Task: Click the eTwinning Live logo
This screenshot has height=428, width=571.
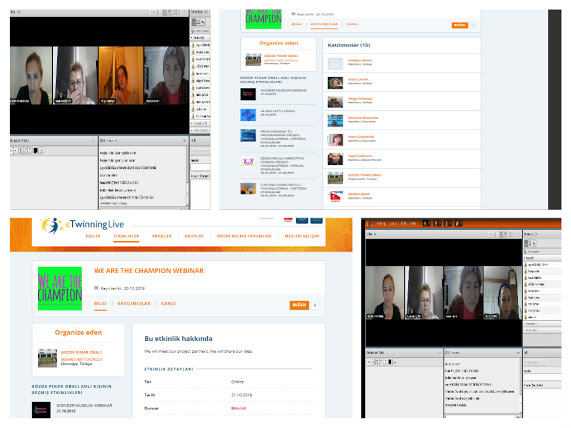Action: (82, 225)
